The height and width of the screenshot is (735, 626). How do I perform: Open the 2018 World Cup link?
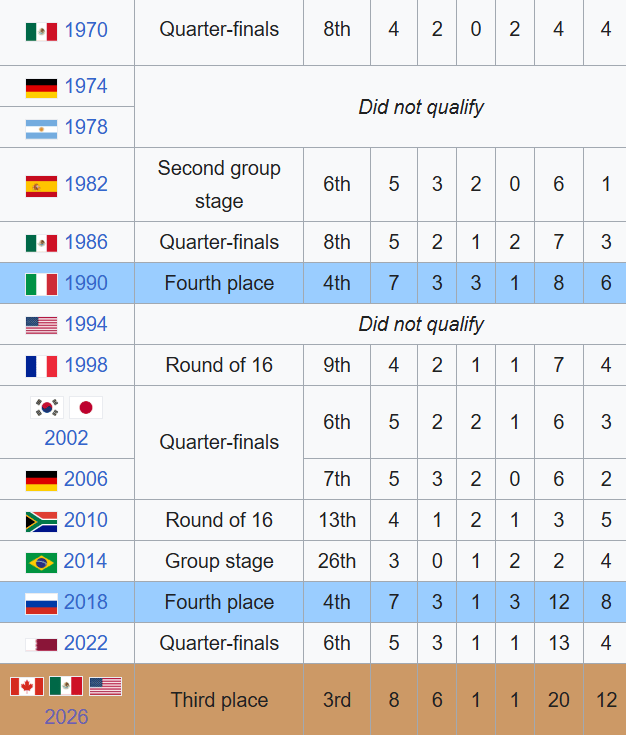coord(86,602)
